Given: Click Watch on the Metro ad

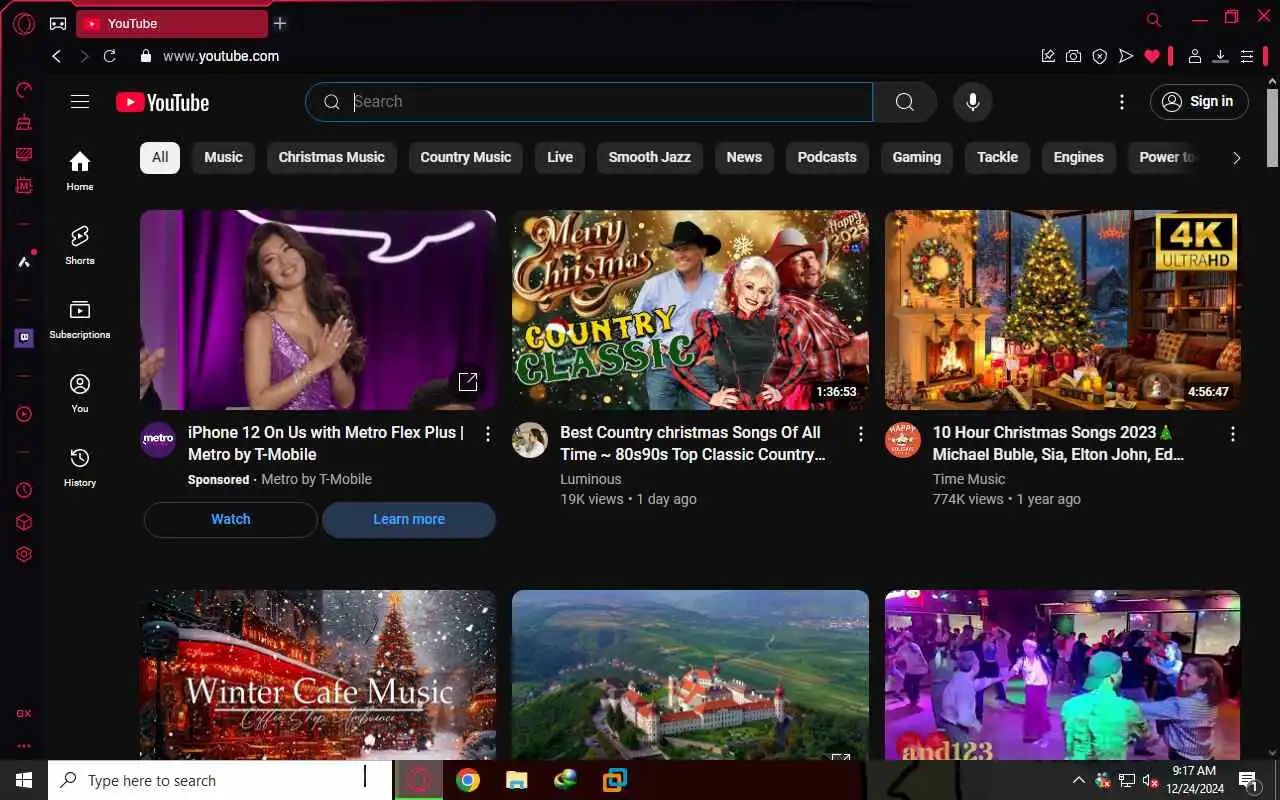Looking at the screenshot, I should pyautogui.click(x=231, y=519).
